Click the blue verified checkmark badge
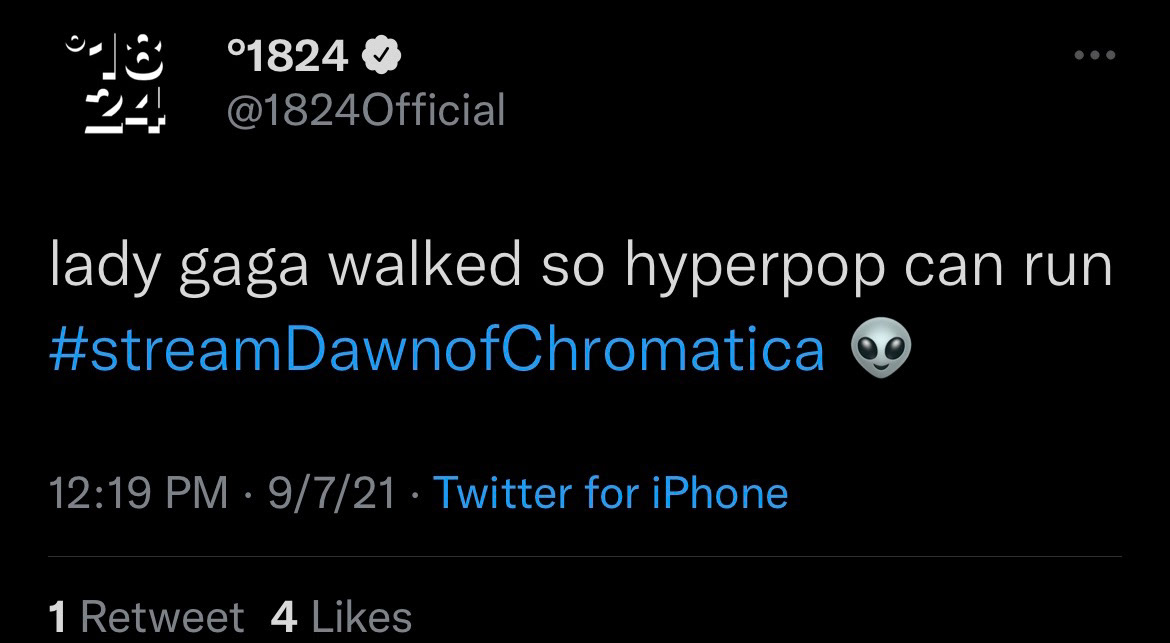 (x=381, y=57)
